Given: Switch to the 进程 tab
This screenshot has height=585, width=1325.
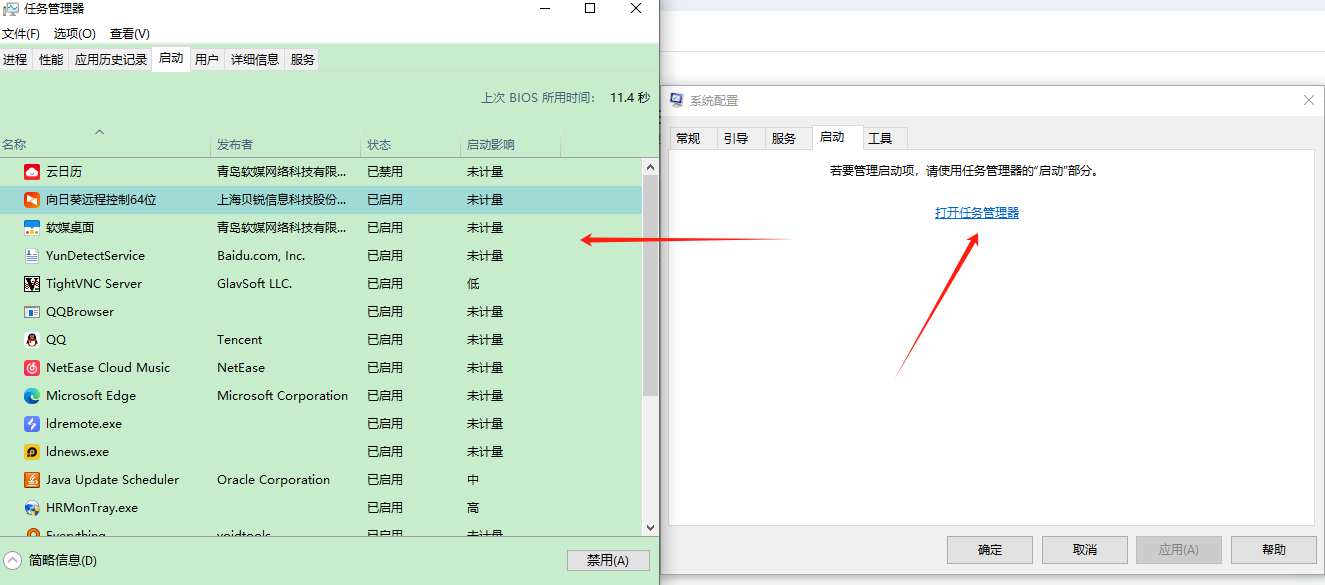Looking at the screenshot, I should (15, 60).
